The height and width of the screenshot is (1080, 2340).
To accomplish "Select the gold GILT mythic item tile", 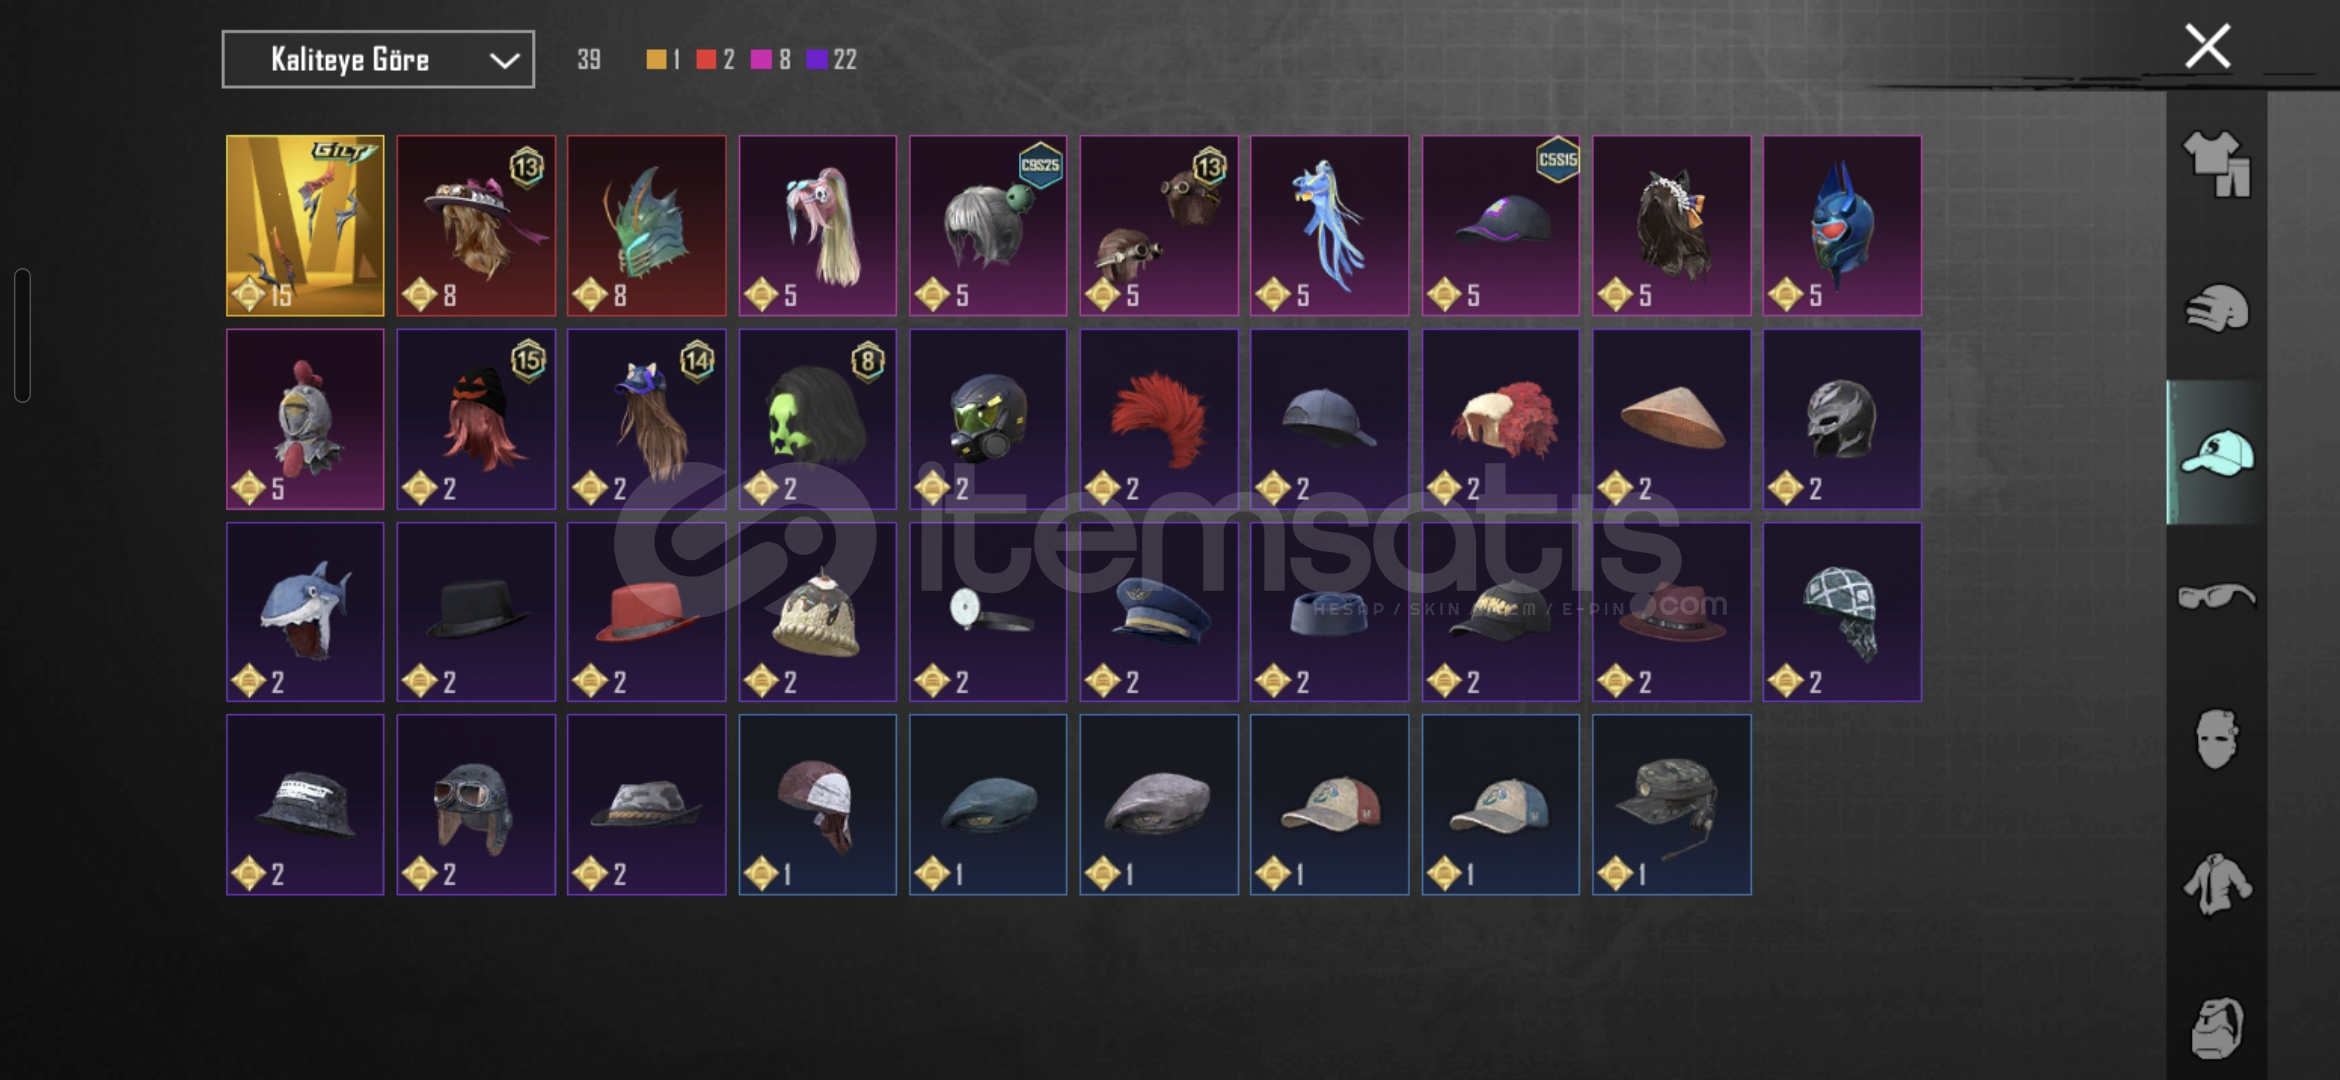I will click(x=305, y=226).
